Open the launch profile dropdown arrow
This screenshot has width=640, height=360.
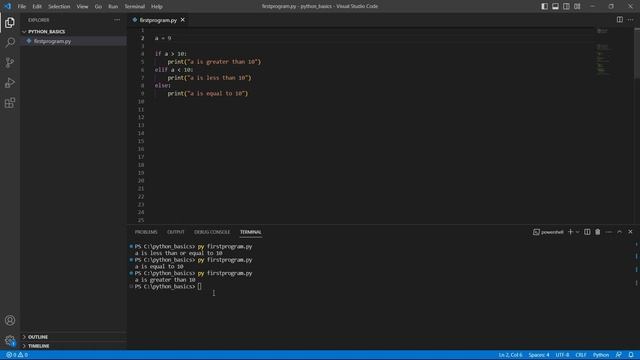pos(577,232)
